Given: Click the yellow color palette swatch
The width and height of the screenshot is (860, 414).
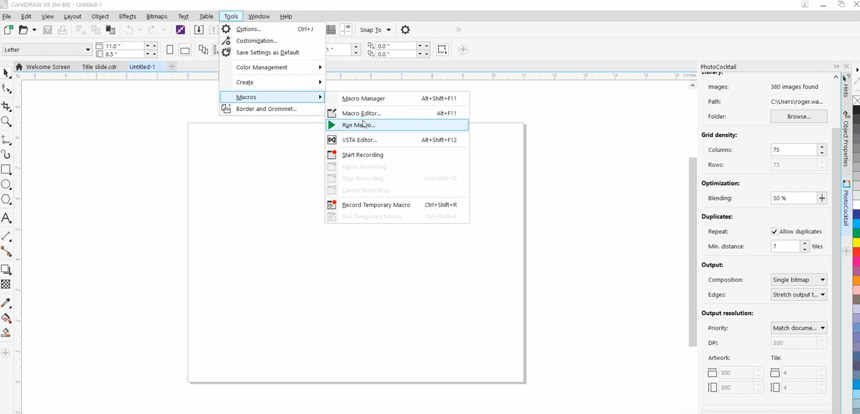Looking at the screenshot, I should [856, 242].
